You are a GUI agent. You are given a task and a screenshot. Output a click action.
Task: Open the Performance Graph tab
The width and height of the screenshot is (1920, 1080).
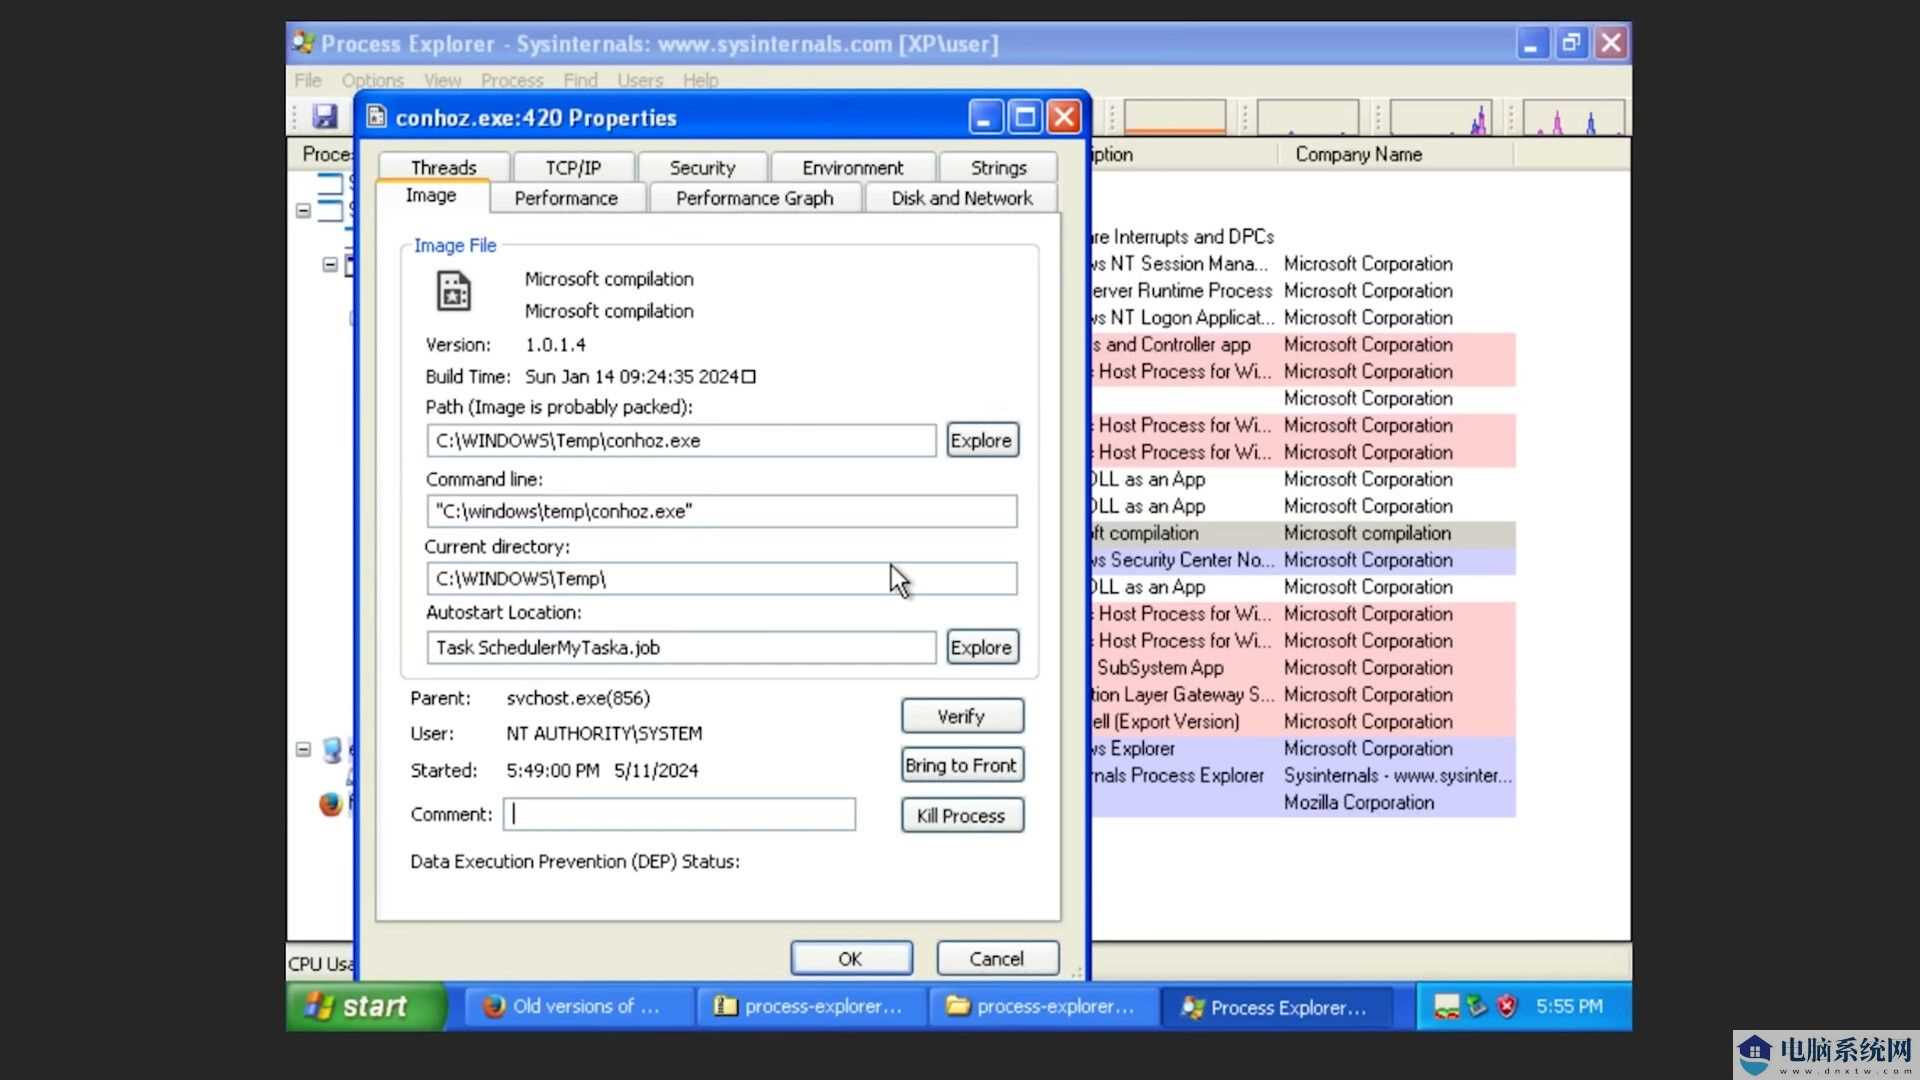point(754,198)
